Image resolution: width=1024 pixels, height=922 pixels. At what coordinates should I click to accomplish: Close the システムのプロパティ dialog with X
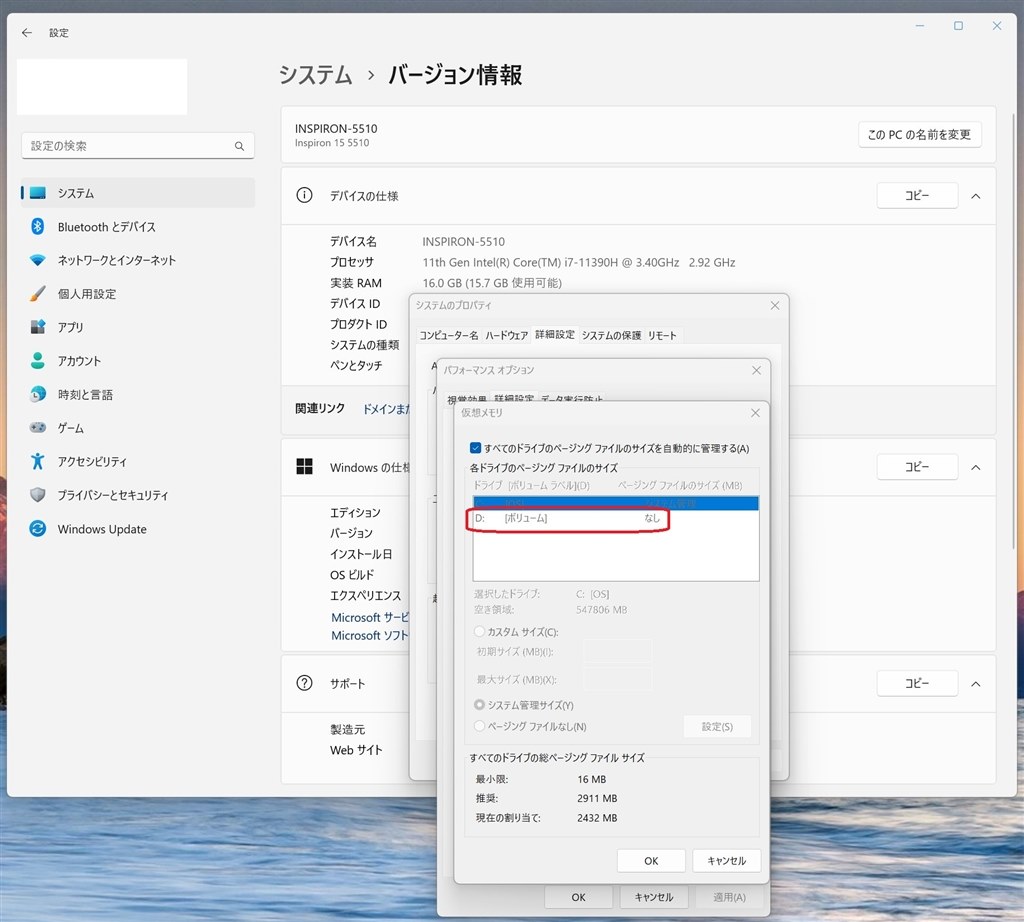775,305
